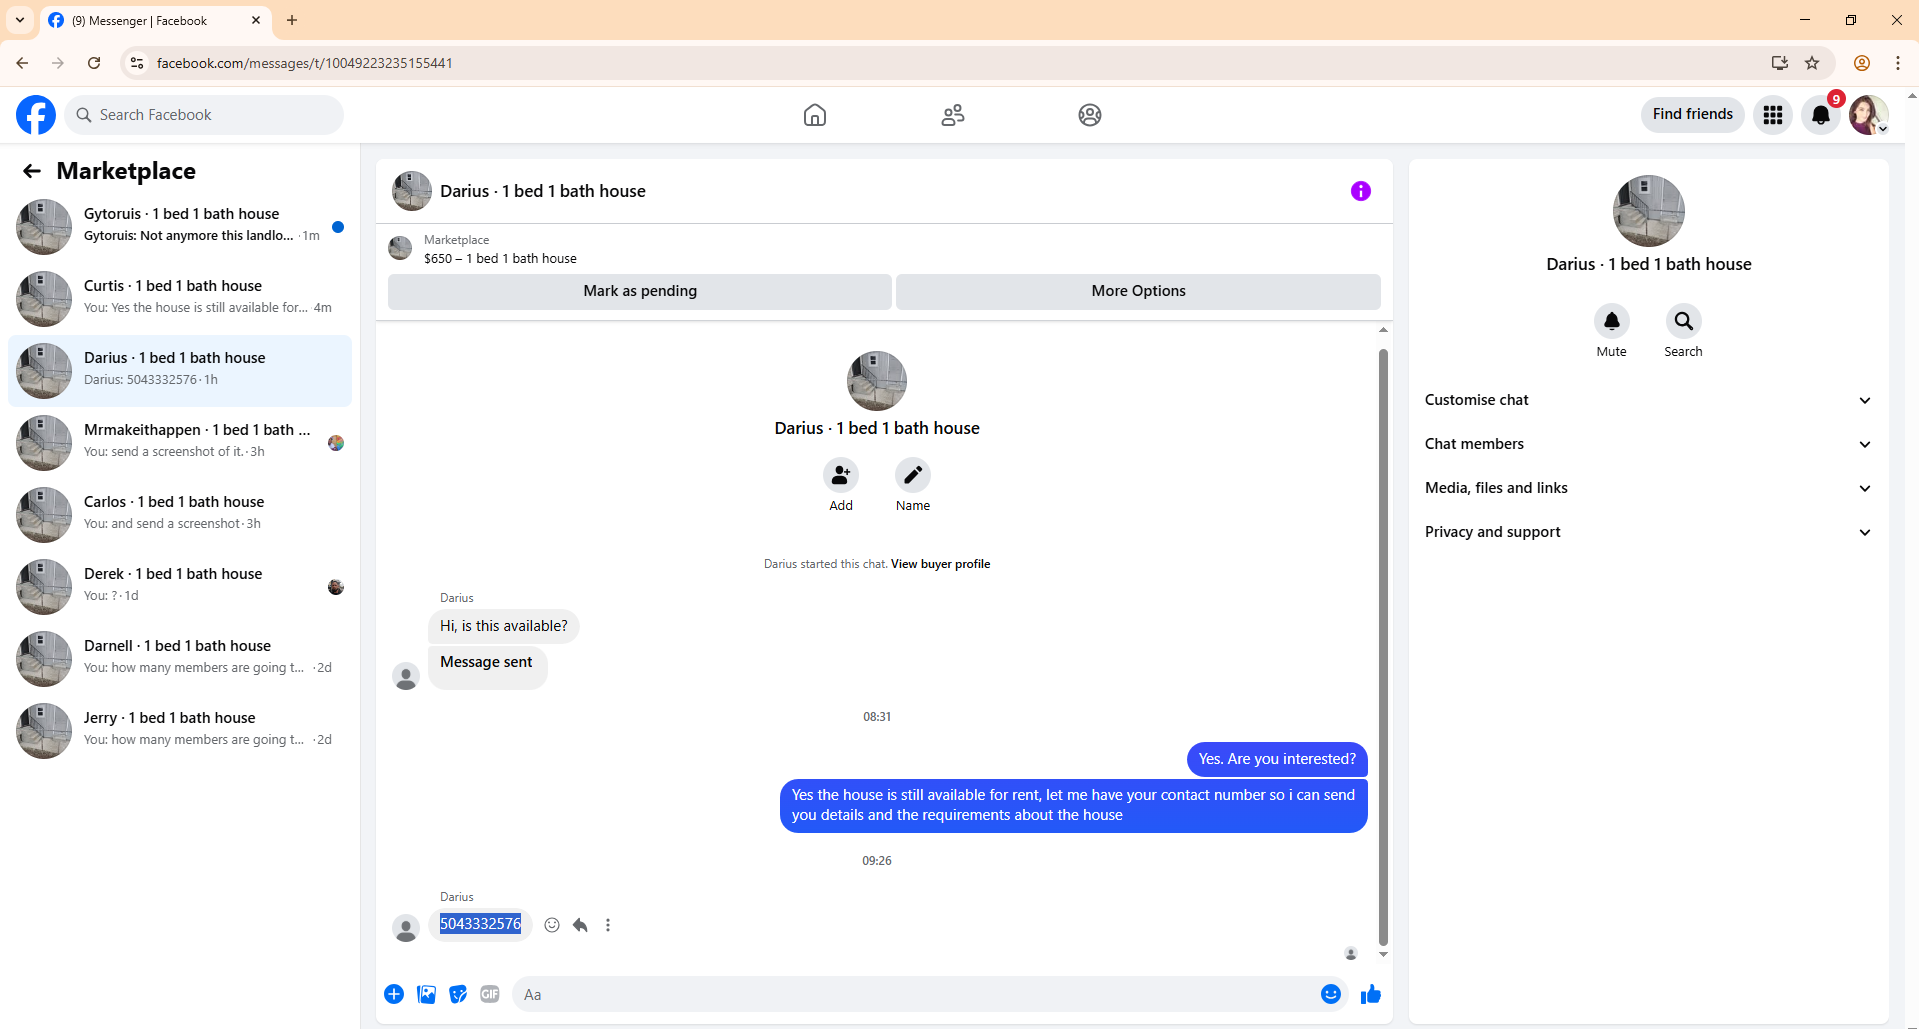Open the account profile picture menu
The image size is (1919, 1029).
coord(1868,115)
